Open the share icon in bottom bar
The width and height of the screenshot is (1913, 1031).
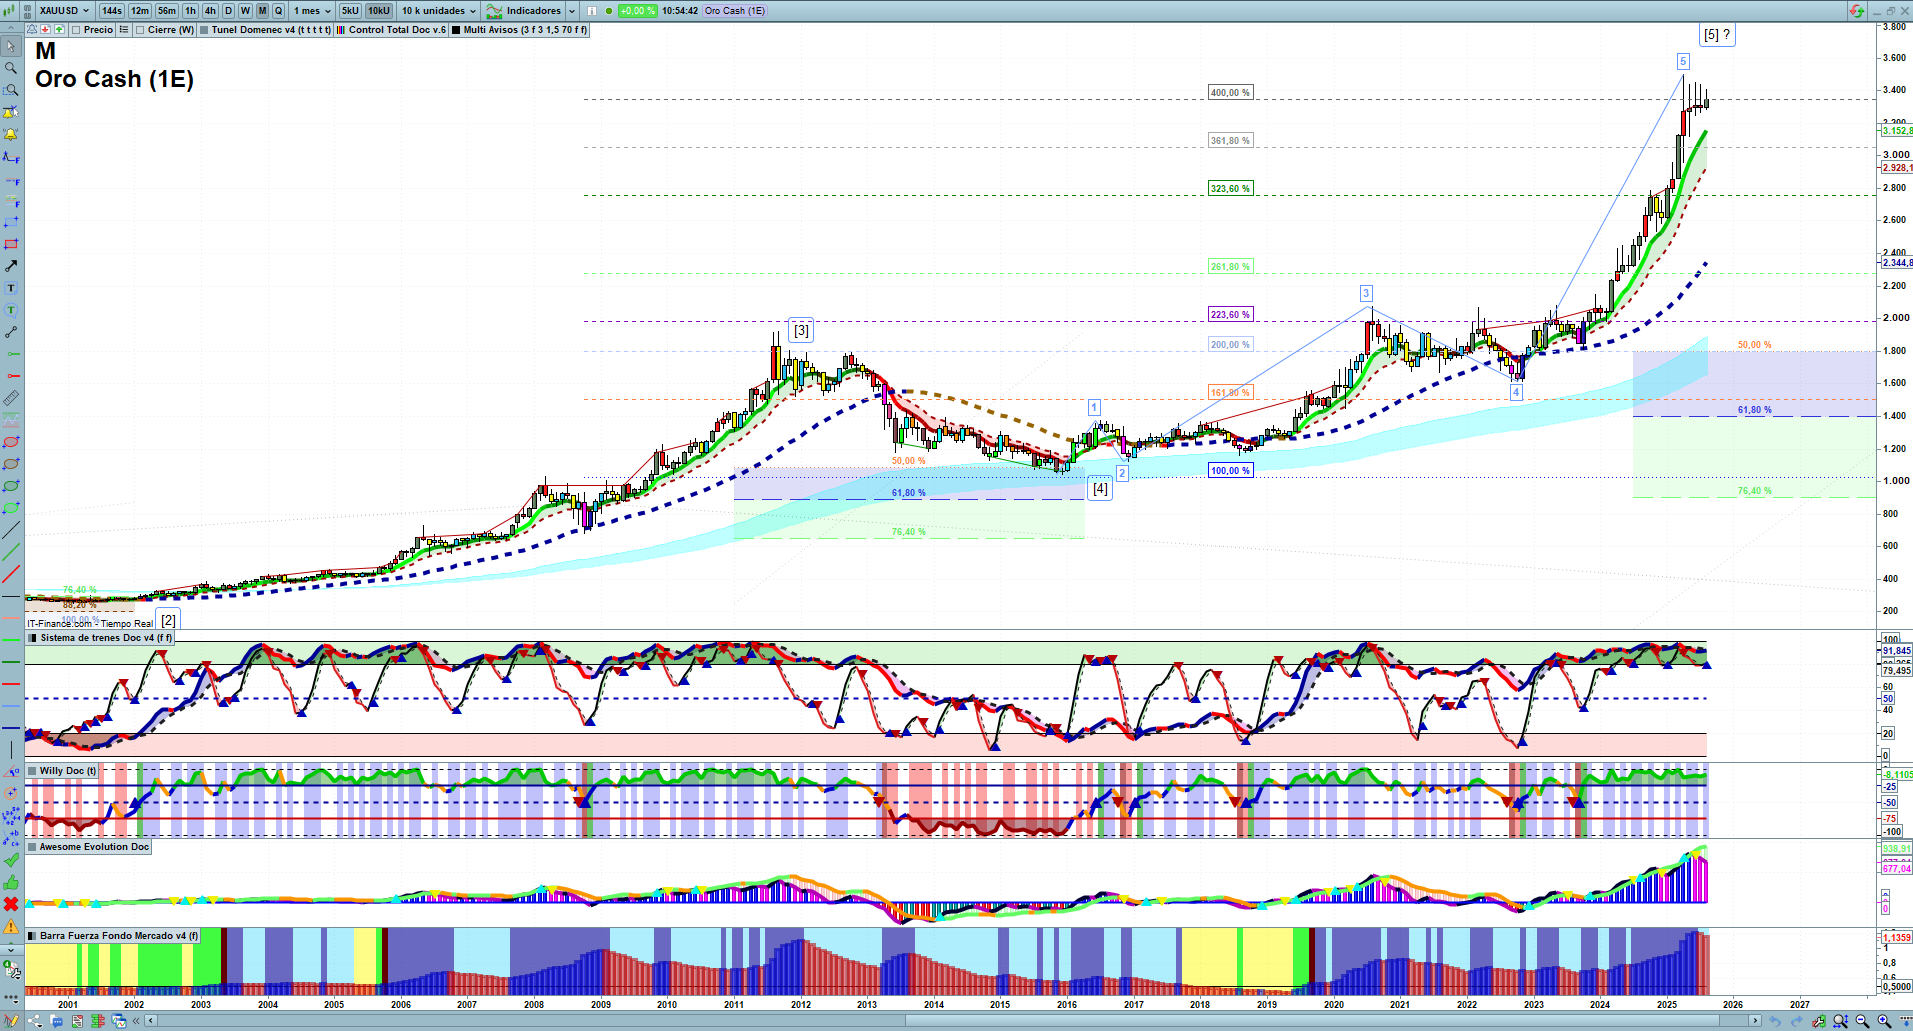(35, 1021)
